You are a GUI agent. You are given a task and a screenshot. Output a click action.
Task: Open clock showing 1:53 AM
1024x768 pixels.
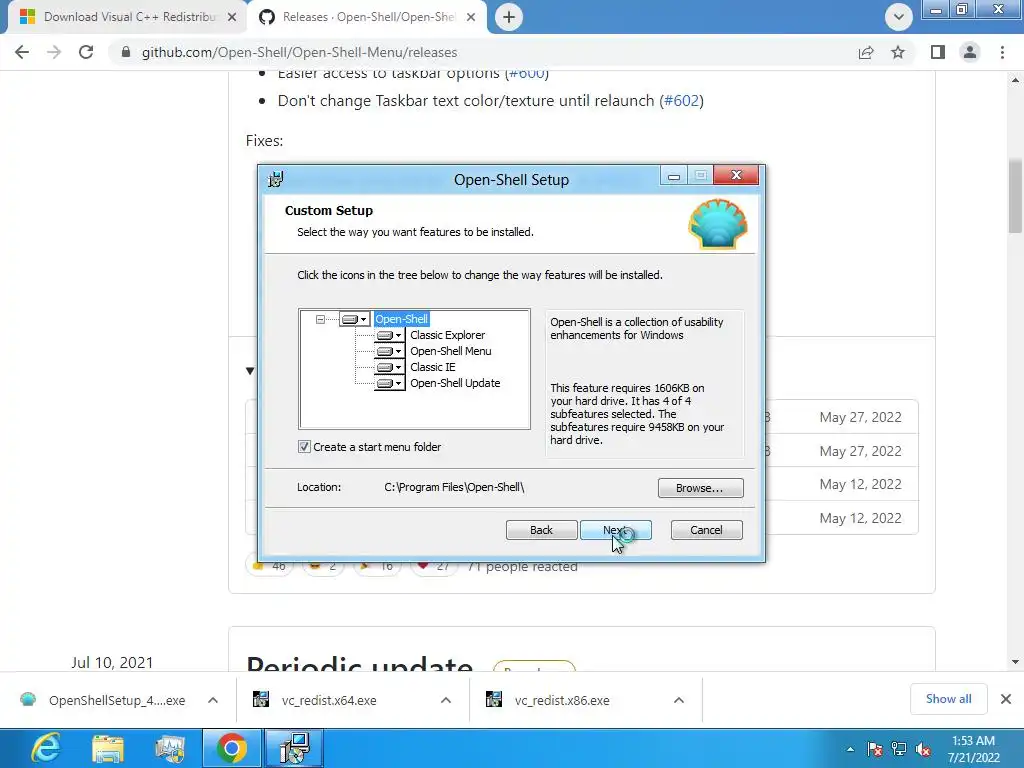[x=973, y=748]
